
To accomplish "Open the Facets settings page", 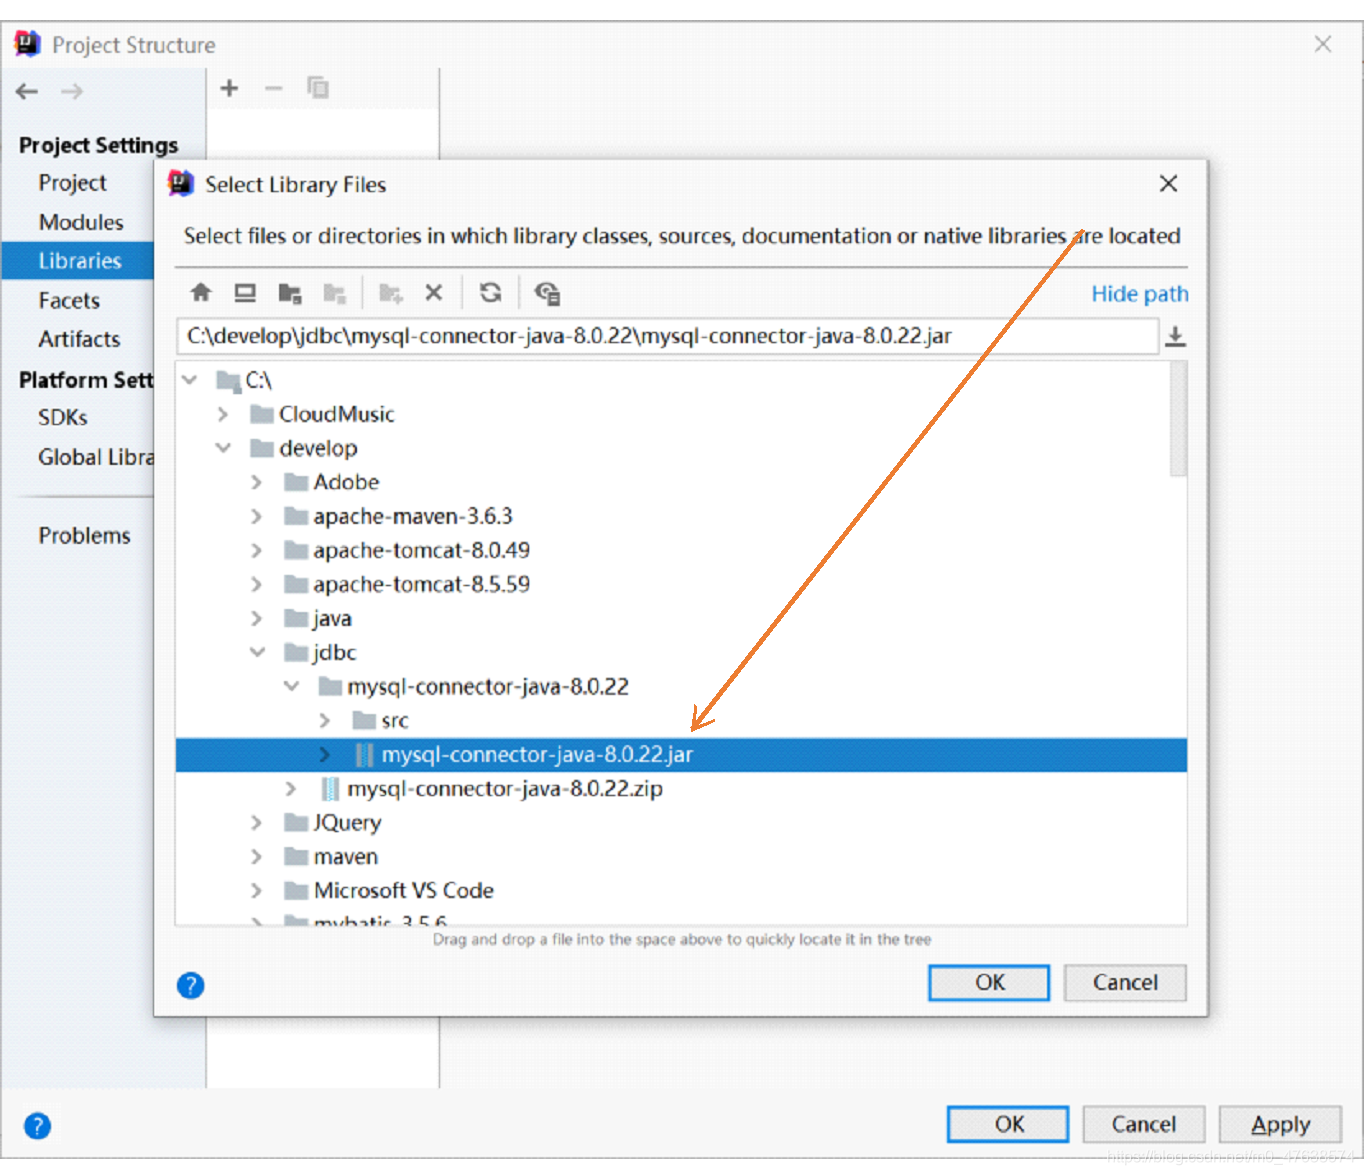I will (x=69, y=300).
